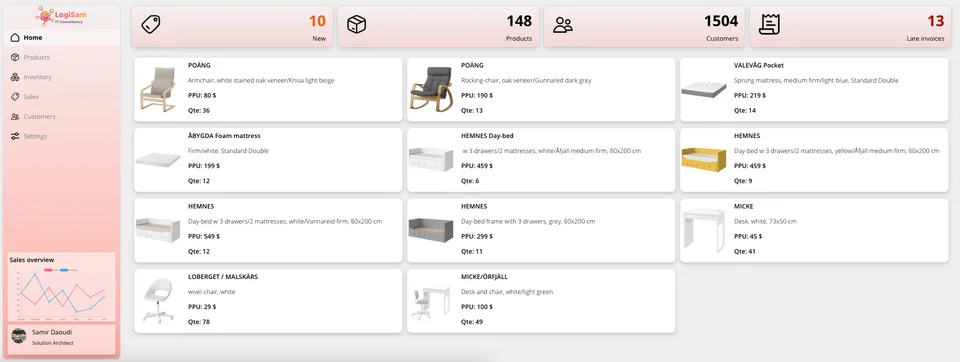Click 'Qte: 78' on LOBERGET card

point(199,322)
